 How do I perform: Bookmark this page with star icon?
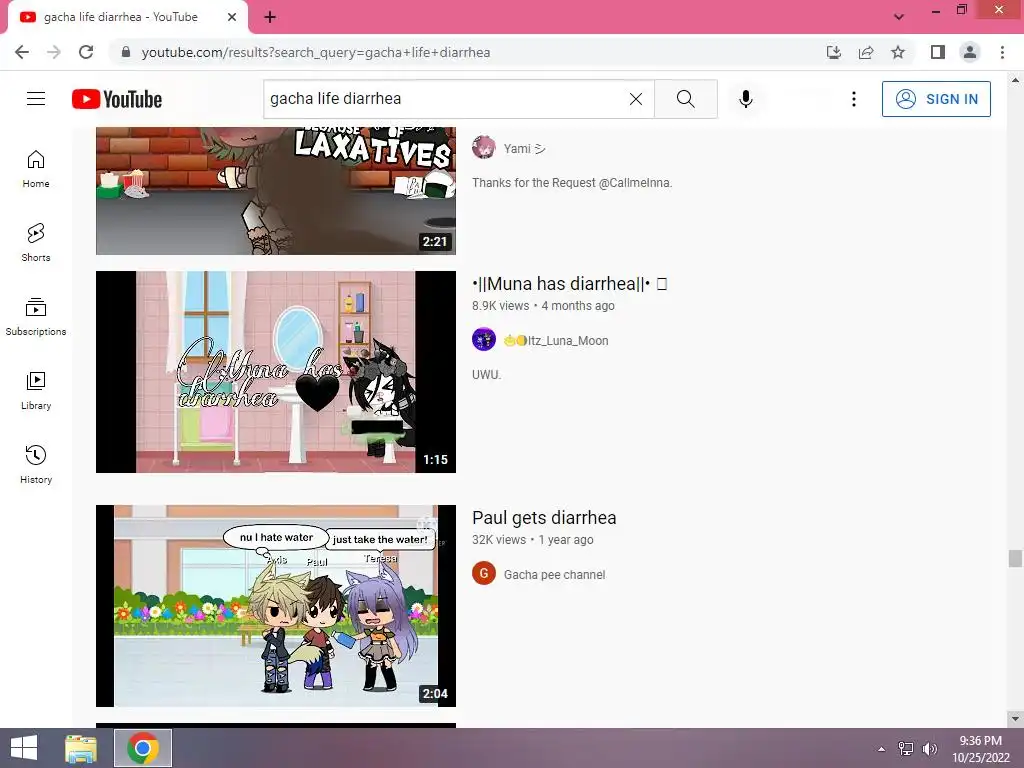[898, 52]
